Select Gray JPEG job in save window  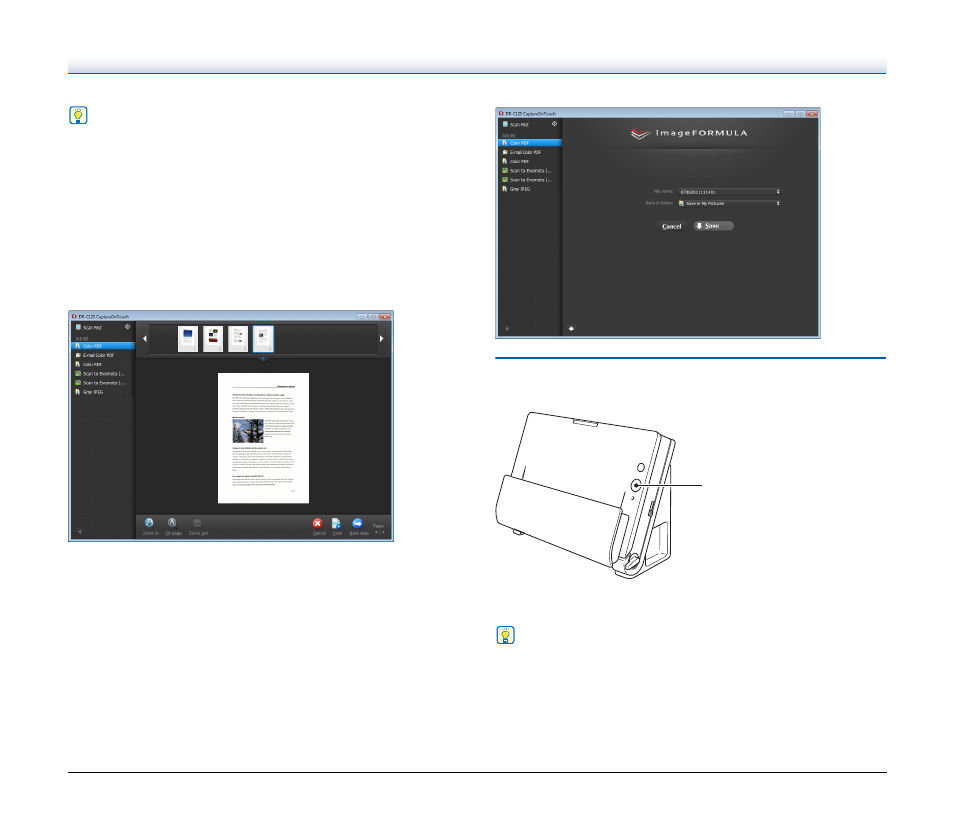click(530, 189)
